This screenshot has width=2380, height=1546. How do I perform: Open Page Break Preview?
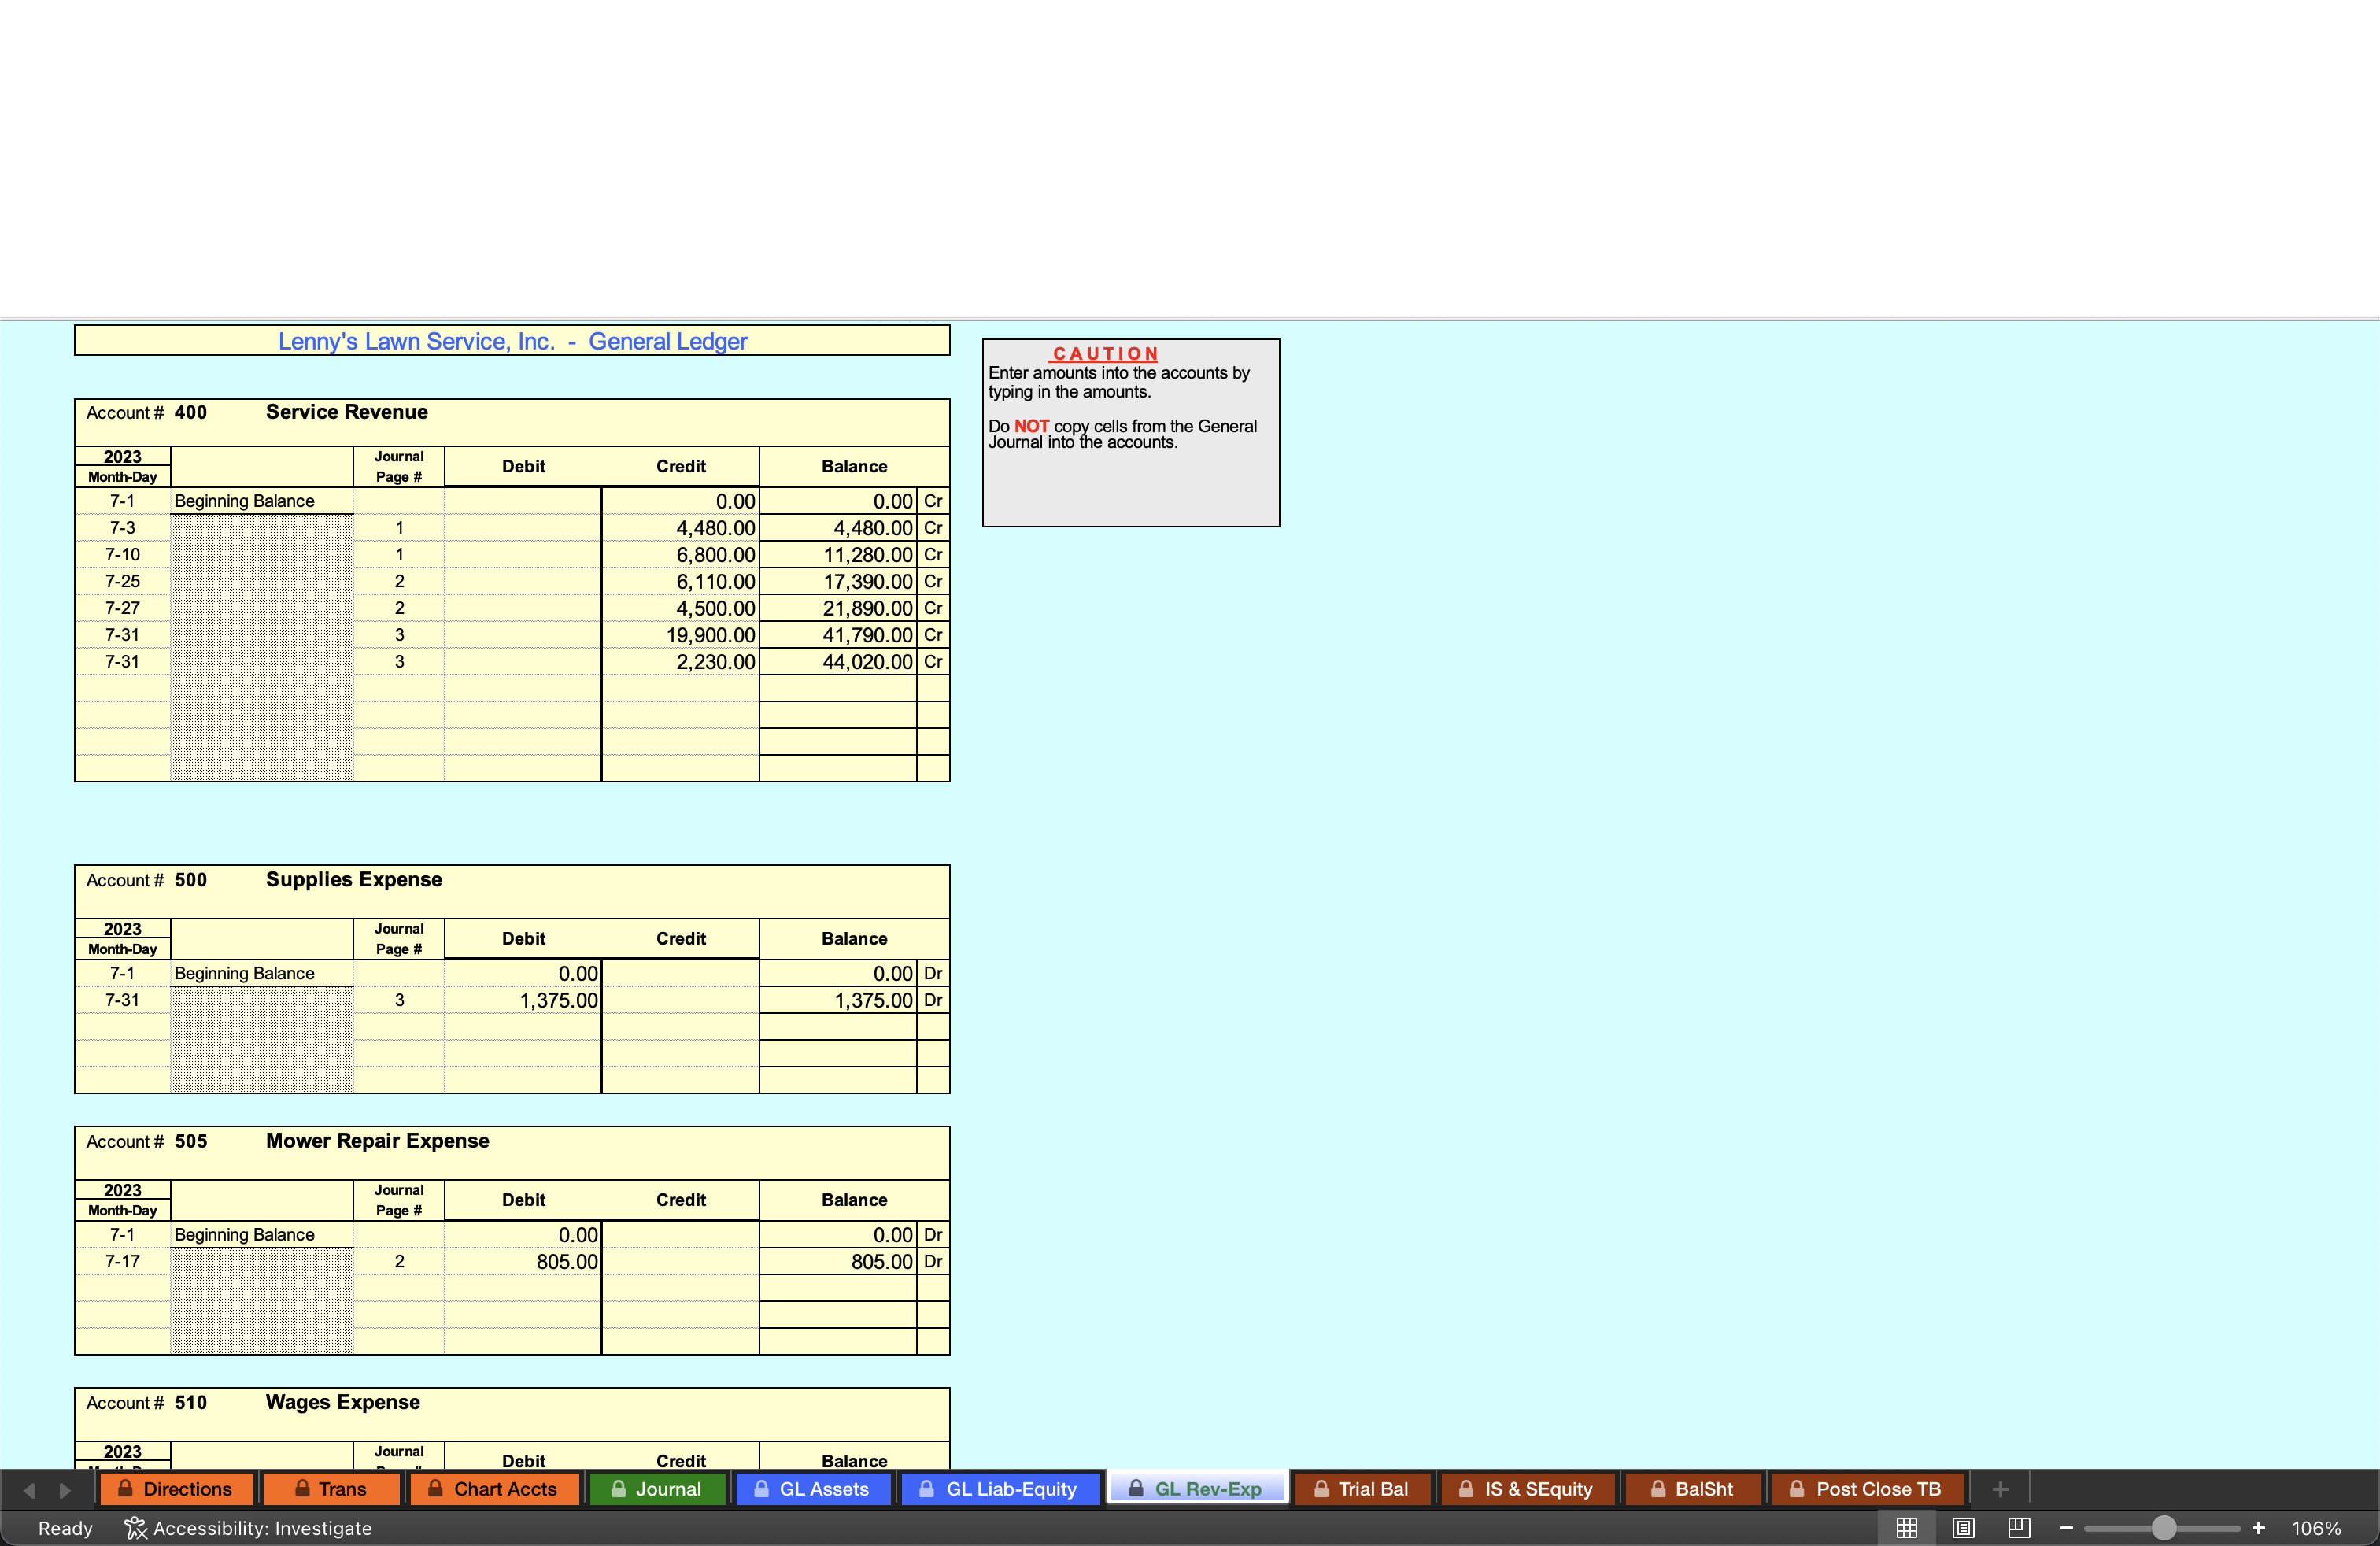pyautogui.click(x=2019, y=1527)
